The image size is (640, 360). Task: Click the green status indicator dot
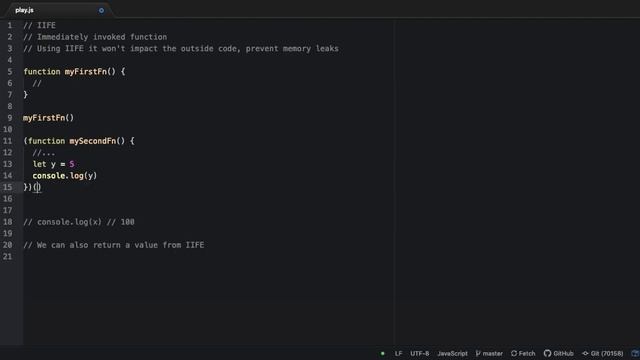coord(382,353)
